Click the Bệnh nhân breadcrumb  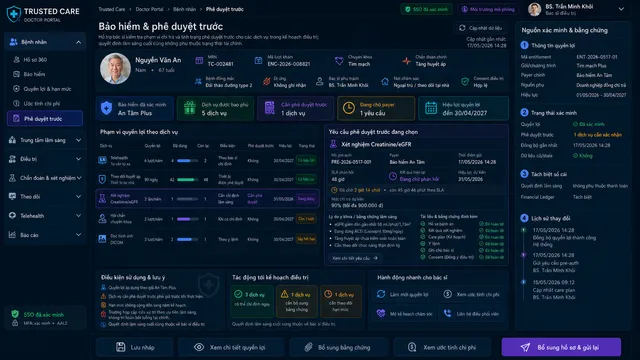[x=184, y=9]
